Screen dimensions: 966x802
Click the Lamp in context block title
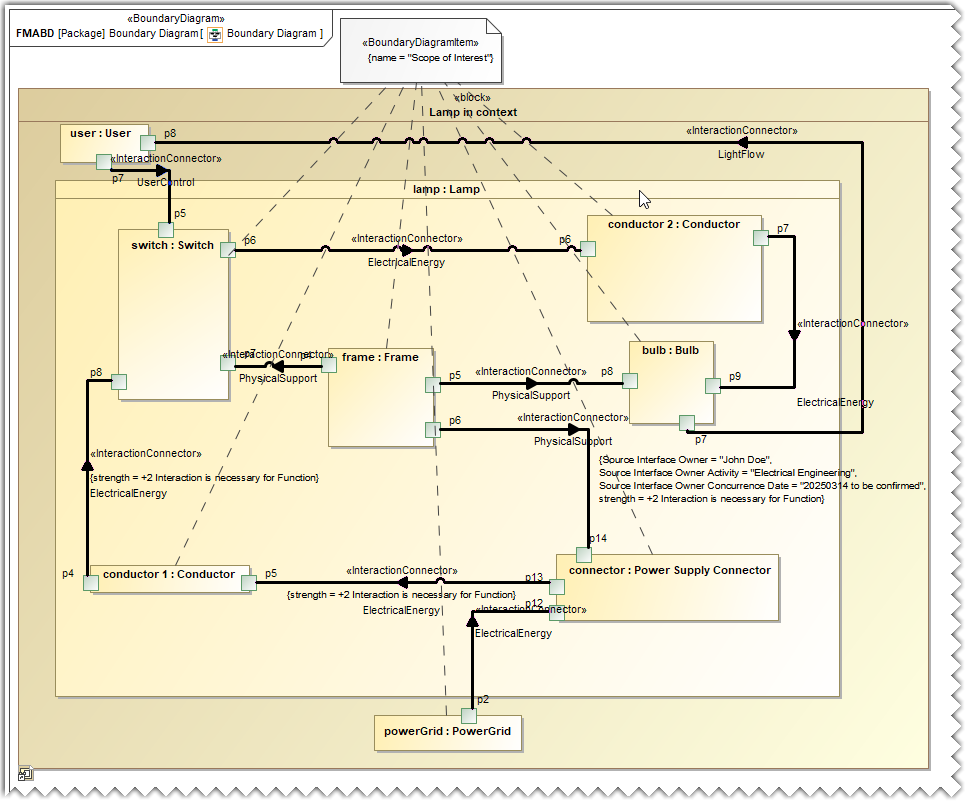click(473, 112)
